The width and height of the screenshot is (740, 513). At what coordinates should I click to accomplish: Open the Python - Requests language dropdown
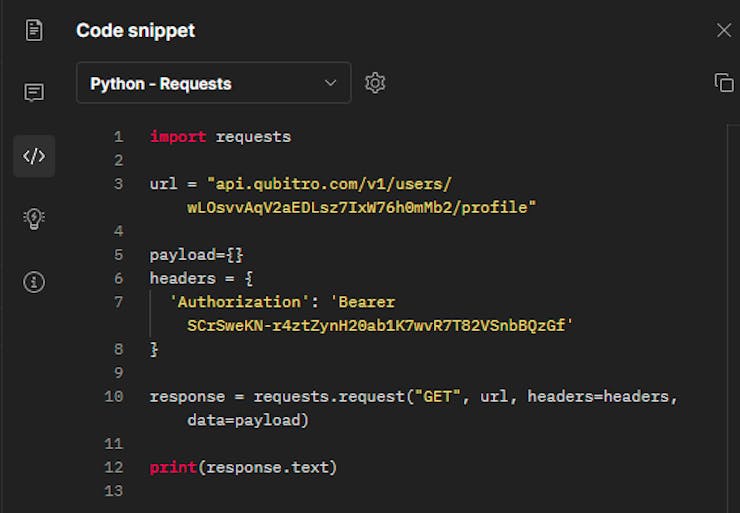tap(213, 83)
